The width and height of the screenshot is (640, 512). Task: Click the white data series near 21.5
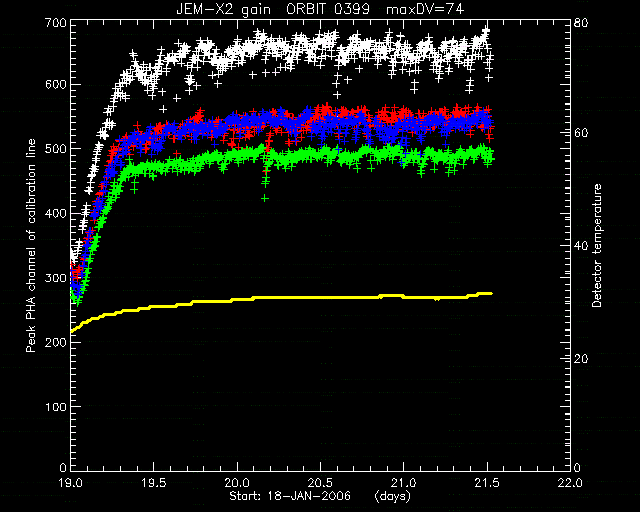pos(486,32)
